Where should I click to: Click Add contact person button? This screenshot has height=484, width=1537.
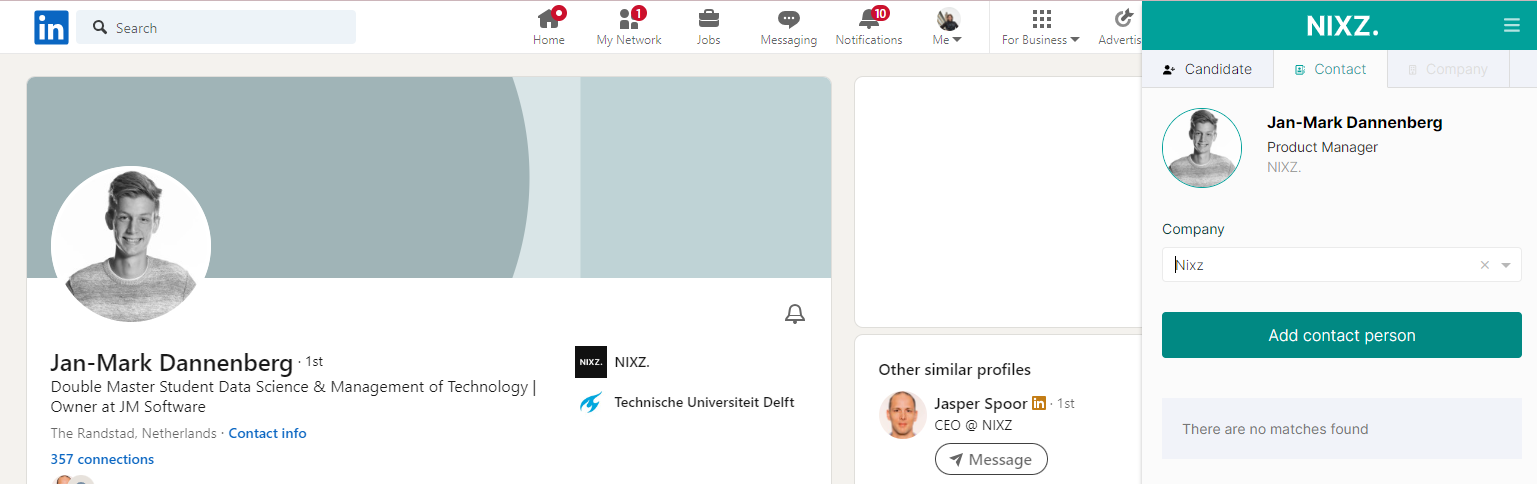pyautogui.click(x=1341, y=335)
